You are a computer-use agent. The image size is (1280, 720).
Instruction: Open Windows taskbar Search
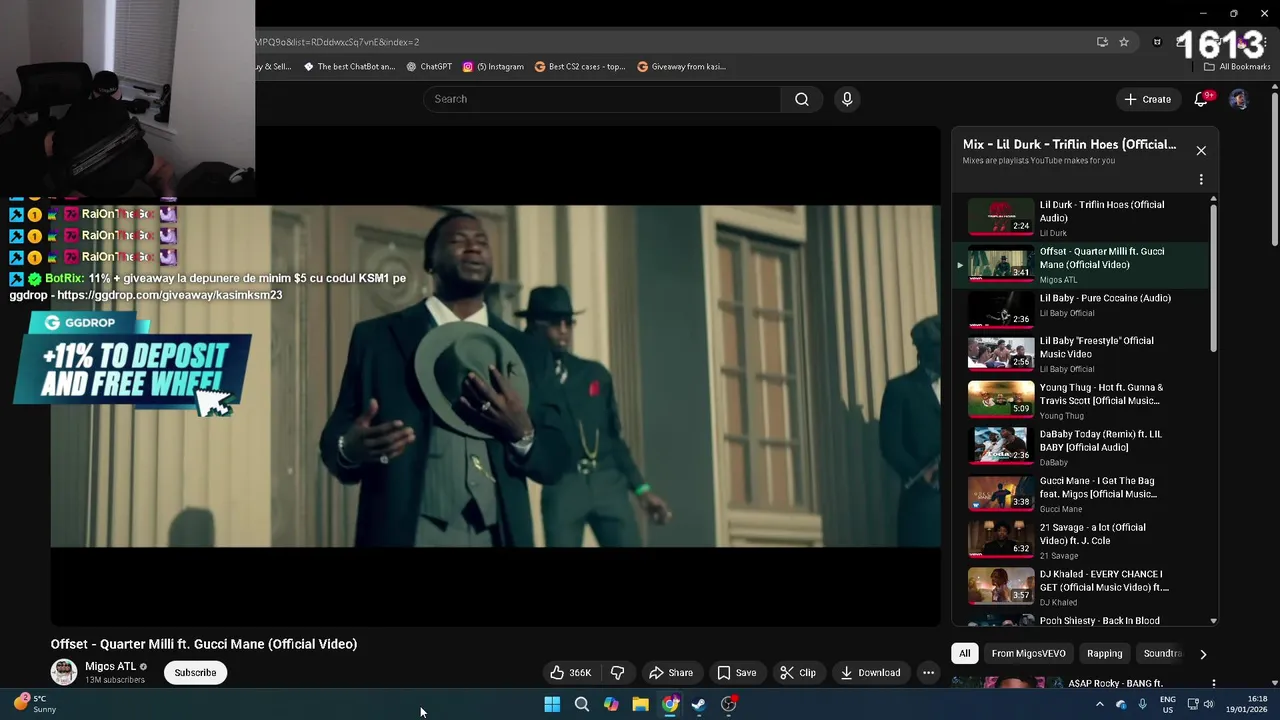[581, 704]
